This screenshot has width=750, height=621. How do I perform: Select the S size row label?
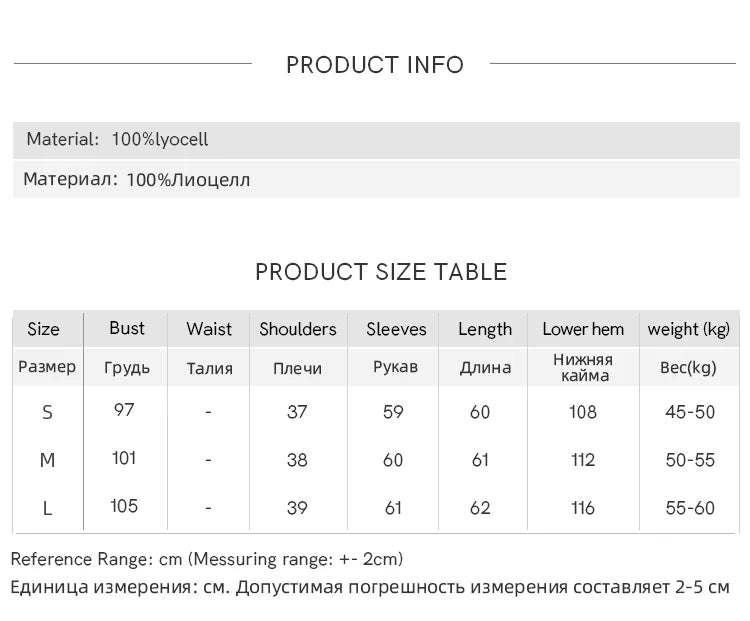point(47,412)
